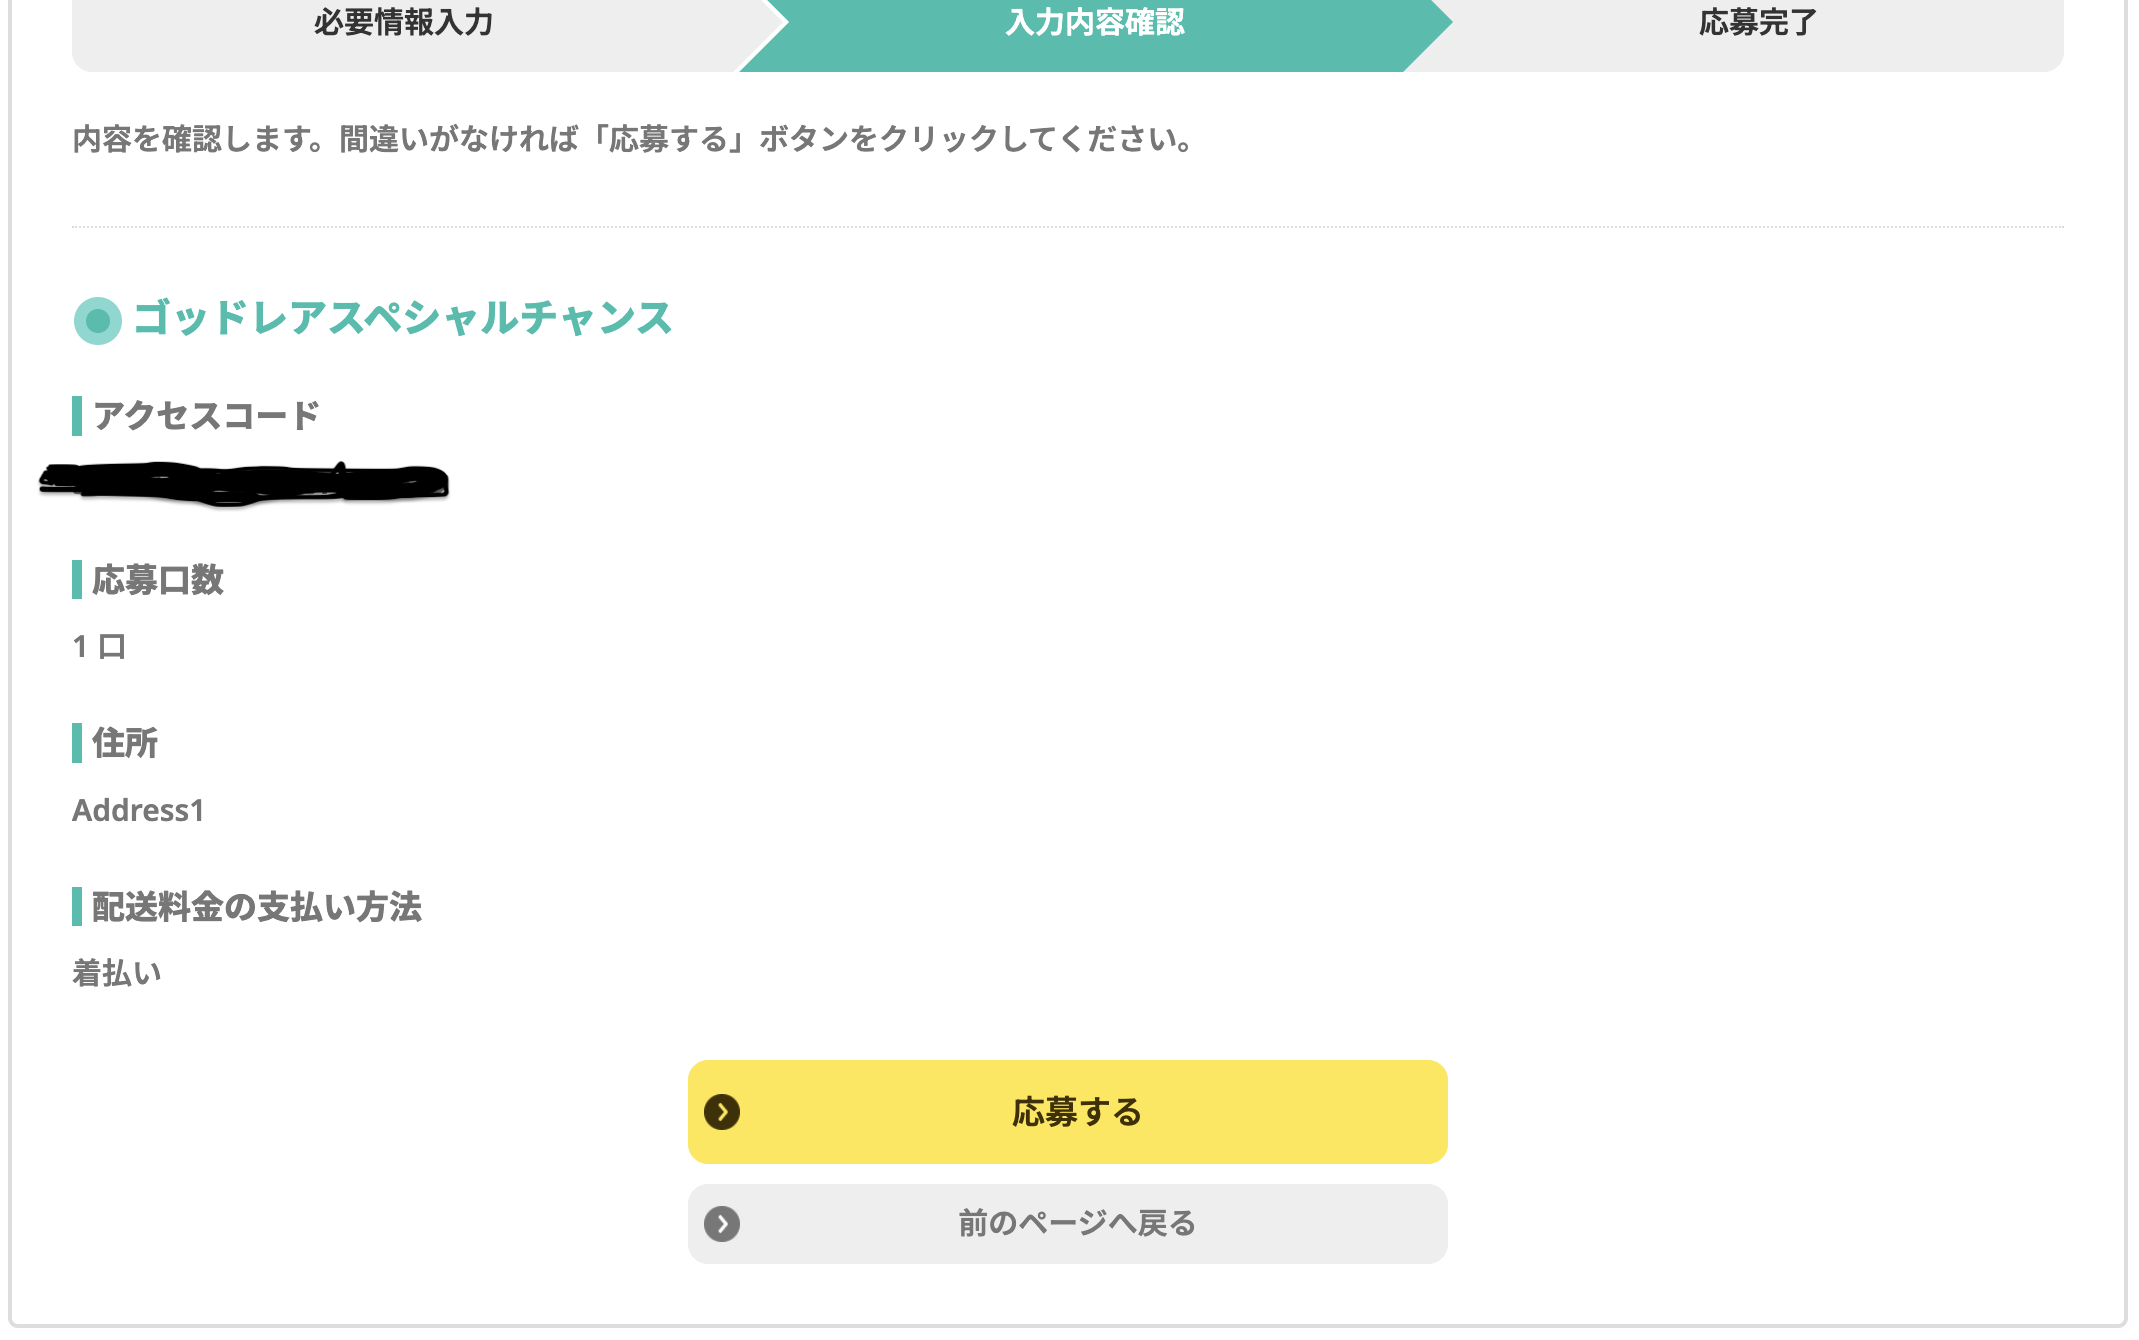Image resolution: width=2139 pixels, height=1340 pixels.
Task: Click the 1口 entry count value
Action: (99, 647)
